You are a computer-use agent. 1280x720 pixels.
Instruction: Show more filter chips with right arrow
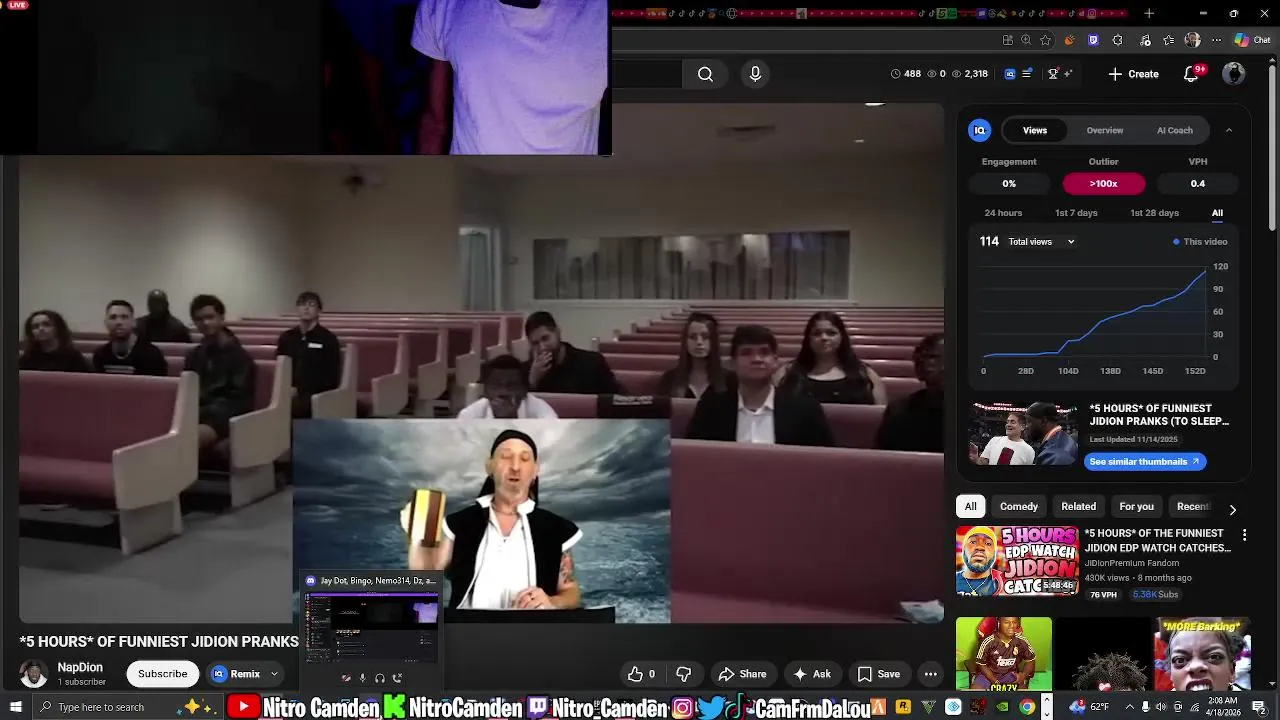pos(1232,509)
